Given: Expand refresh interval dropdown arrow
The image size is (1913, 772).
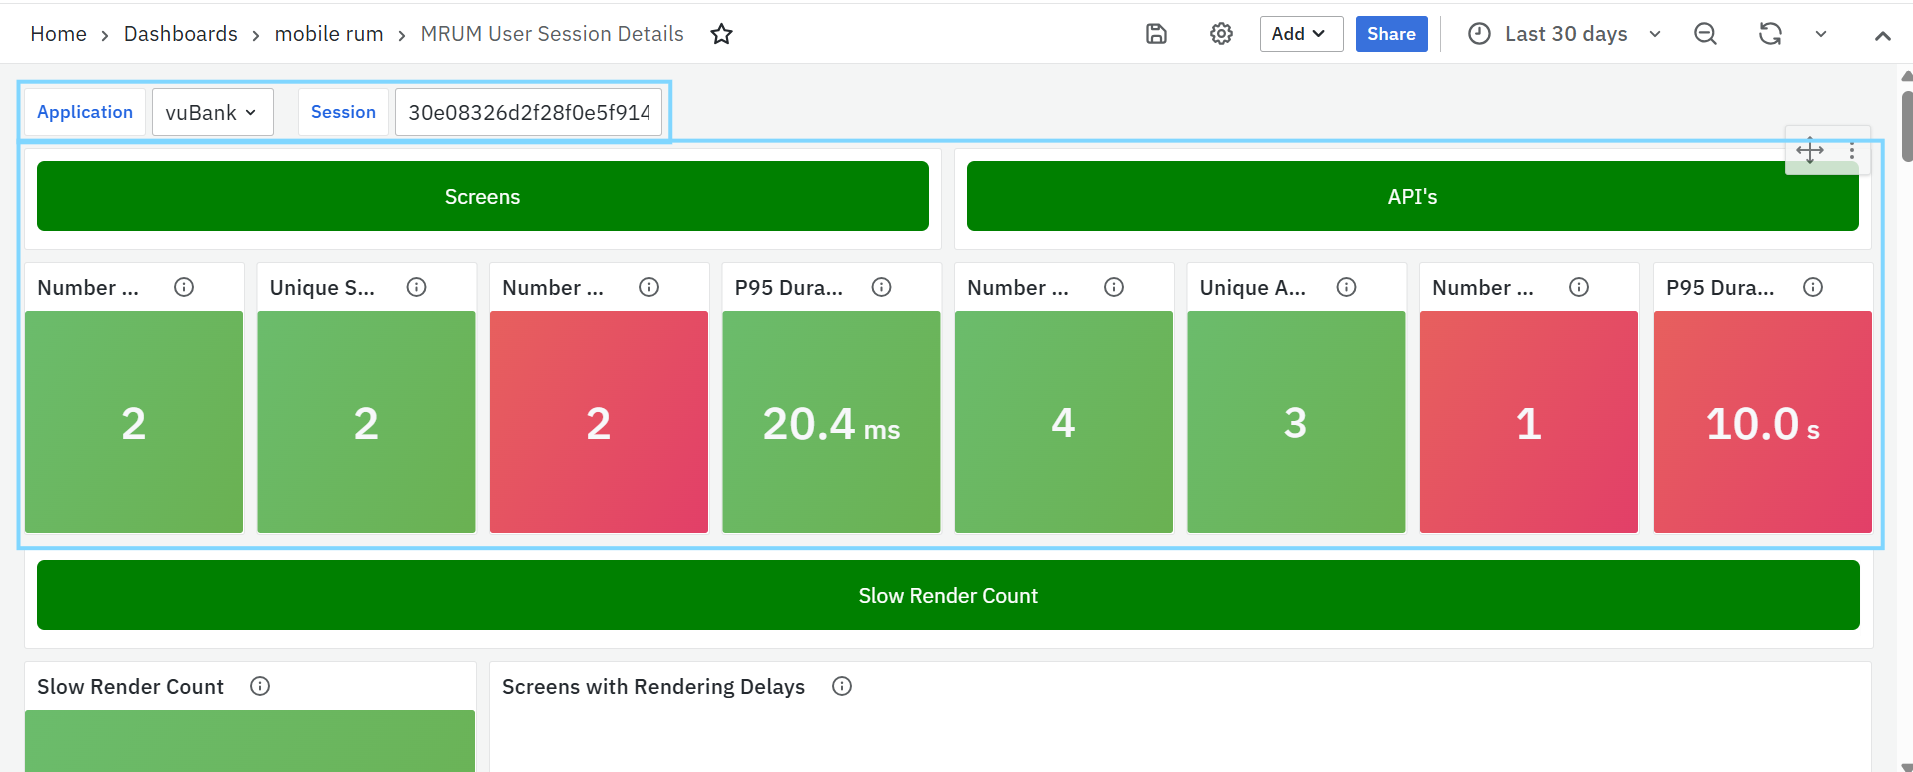Looking at the screenshot, I should (x=1821, y=34).
